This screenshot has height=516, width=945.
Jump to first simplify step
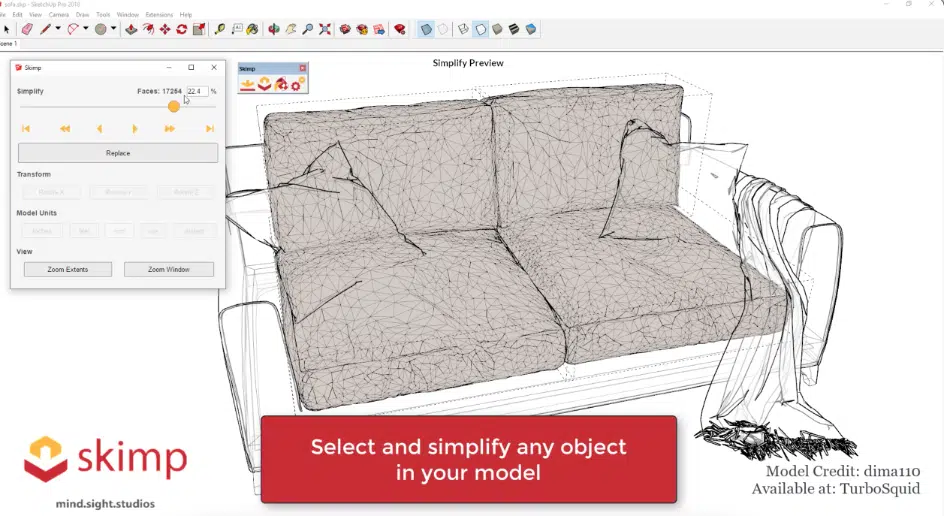[x=26, y=128]
